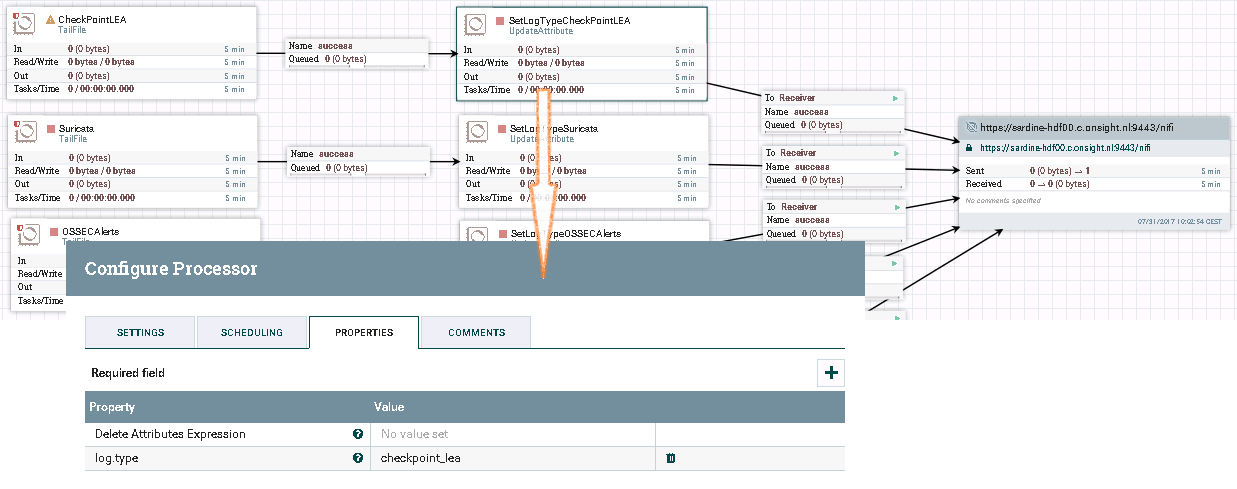Click the CheckPointLEA processor icon
Image resolution: width=1237 pixels, height=489 pixels.
click(25, 24)
